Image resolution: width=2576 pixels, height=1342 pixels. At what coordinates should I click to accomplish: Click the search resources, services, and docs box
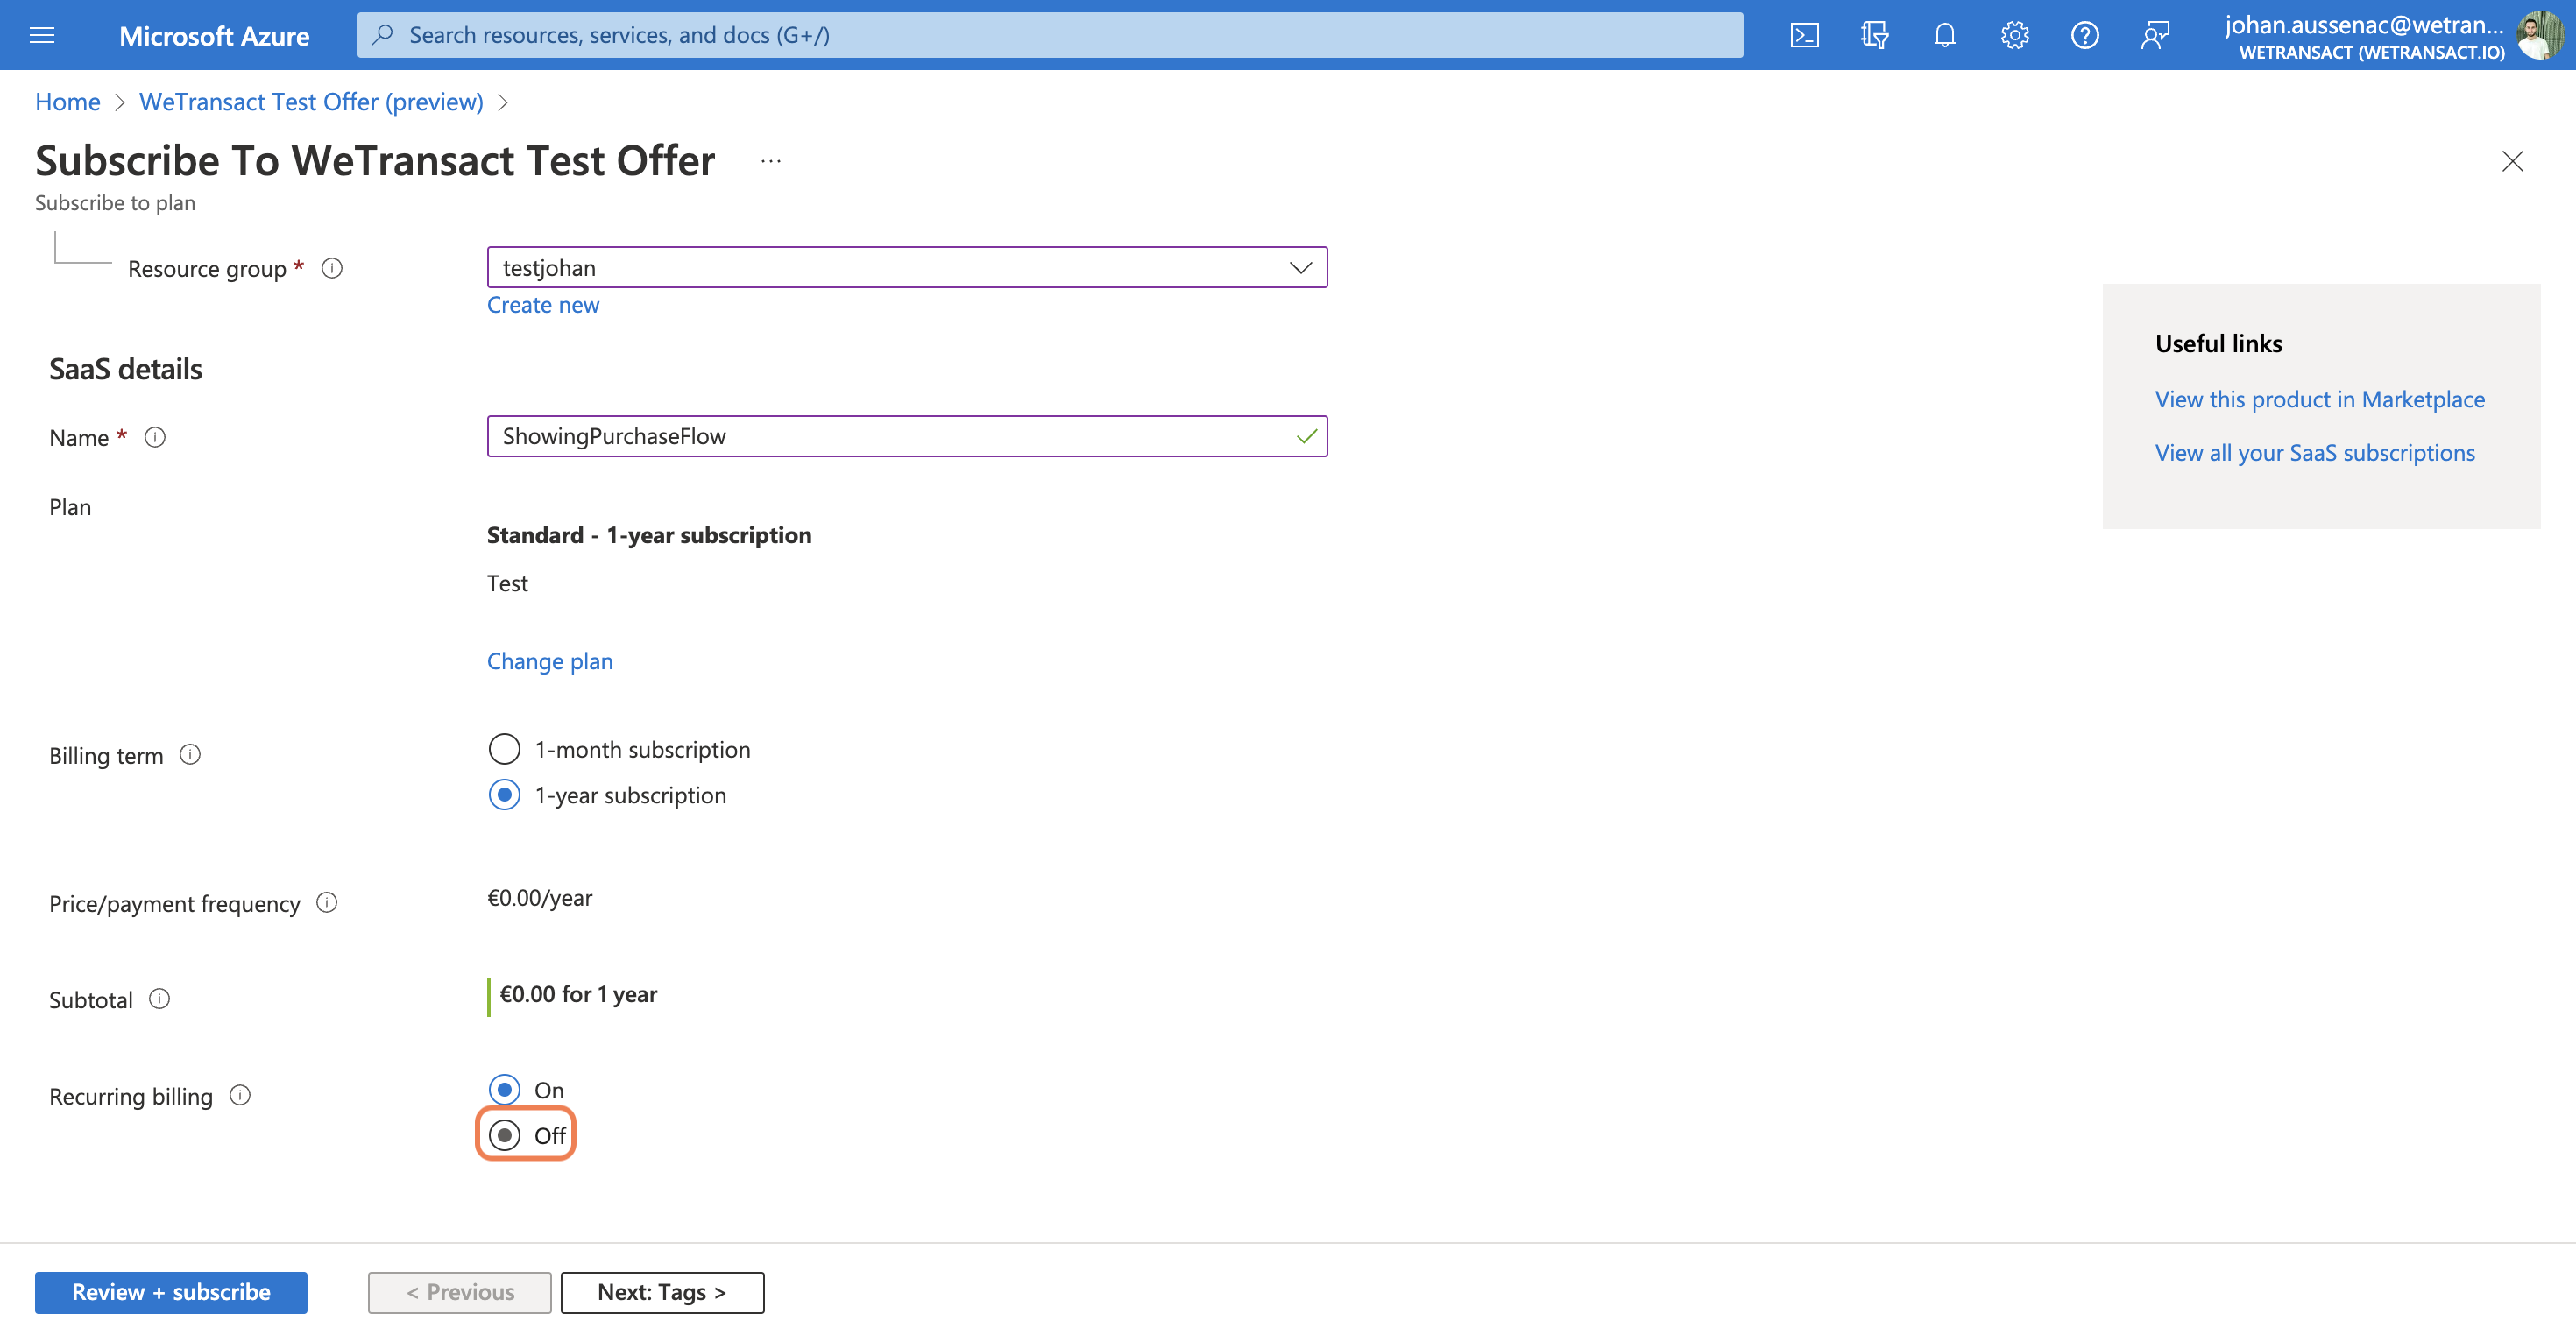tap(1050, 35)
